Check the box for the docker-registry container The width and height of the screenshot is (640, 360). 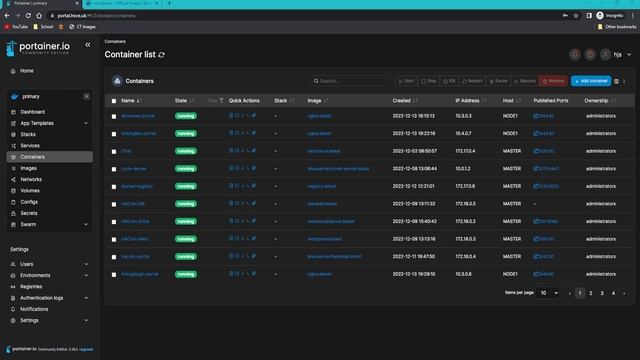click(x=114, y=187)
